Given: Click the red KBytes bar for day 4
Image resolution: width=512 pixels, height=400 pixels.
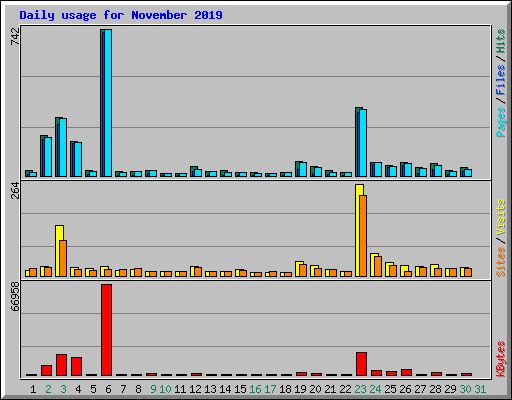Looking at the screenshot, I should tap(77, 367).
